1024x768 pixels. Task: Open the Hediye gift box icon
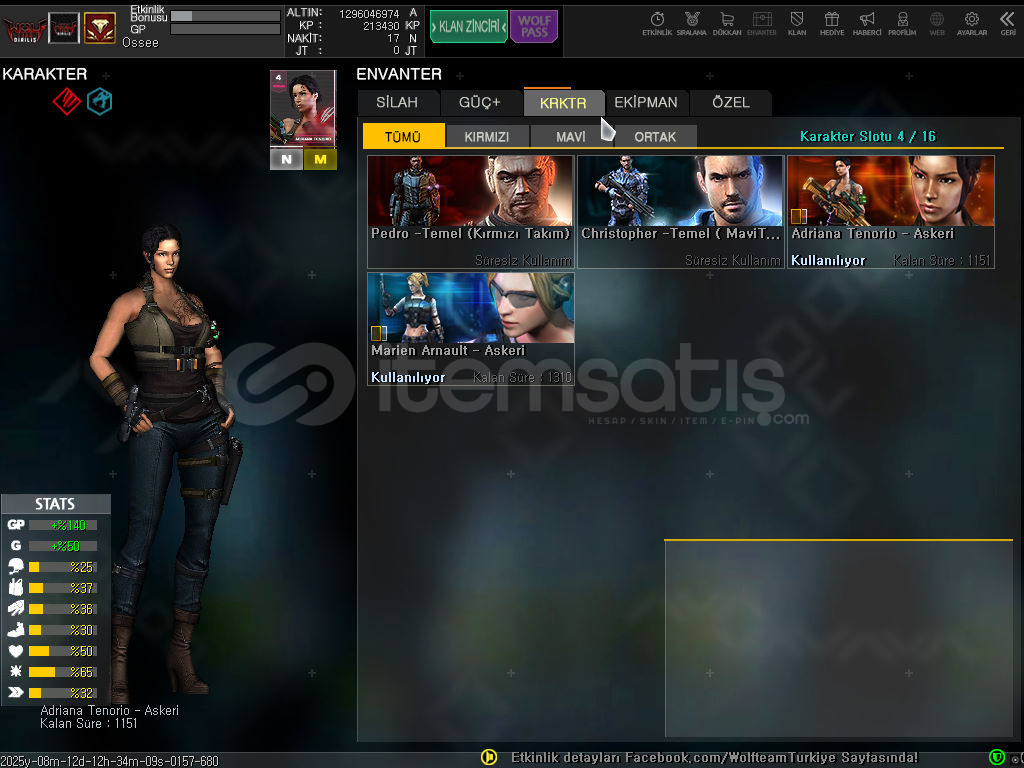832,24
